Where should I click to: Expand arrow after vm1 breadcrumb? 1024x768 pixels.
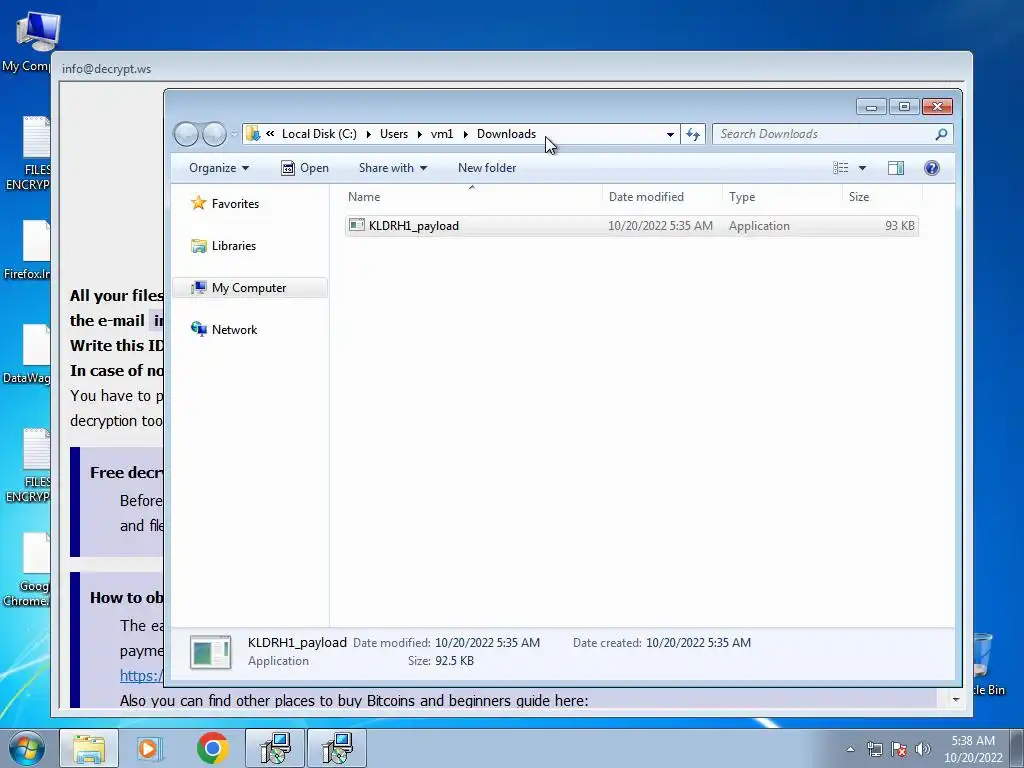[465, 134]
